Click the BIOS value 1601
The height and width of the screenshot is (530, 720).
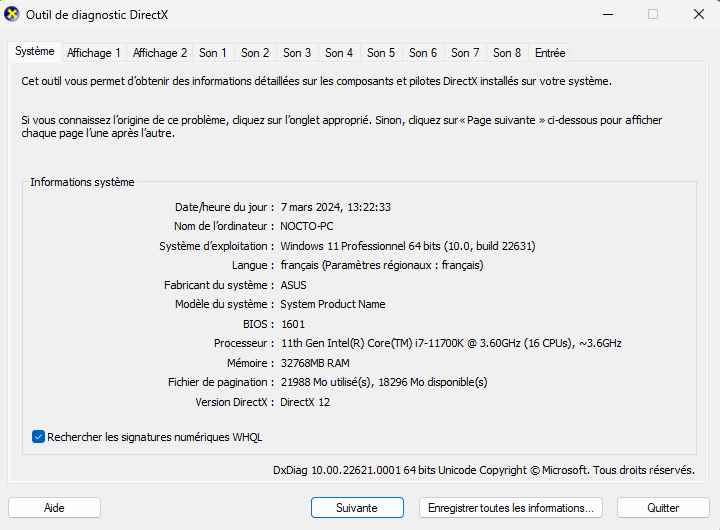pos(293,324)
